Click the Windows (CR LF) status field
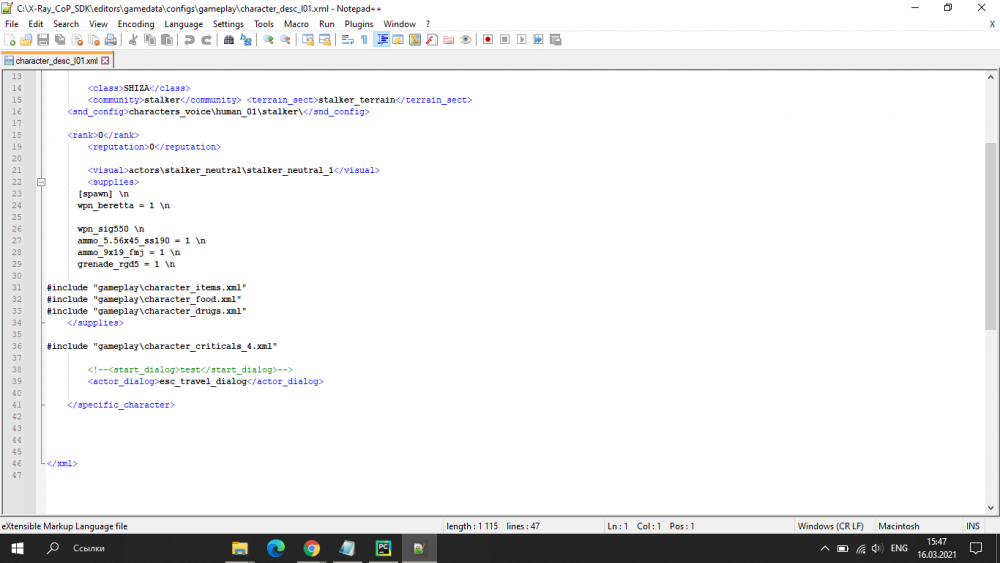The width and height of the screenshot is (1000, 563). coord(830,526)
